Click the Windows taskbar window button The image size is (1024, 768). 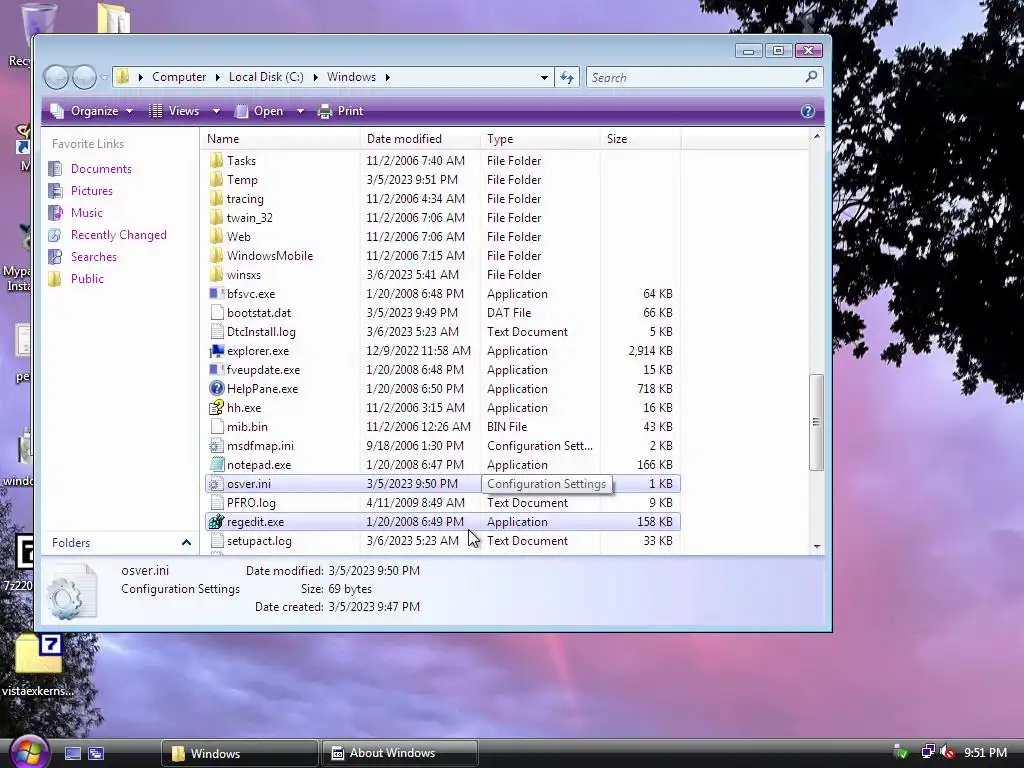pos(240,753)
